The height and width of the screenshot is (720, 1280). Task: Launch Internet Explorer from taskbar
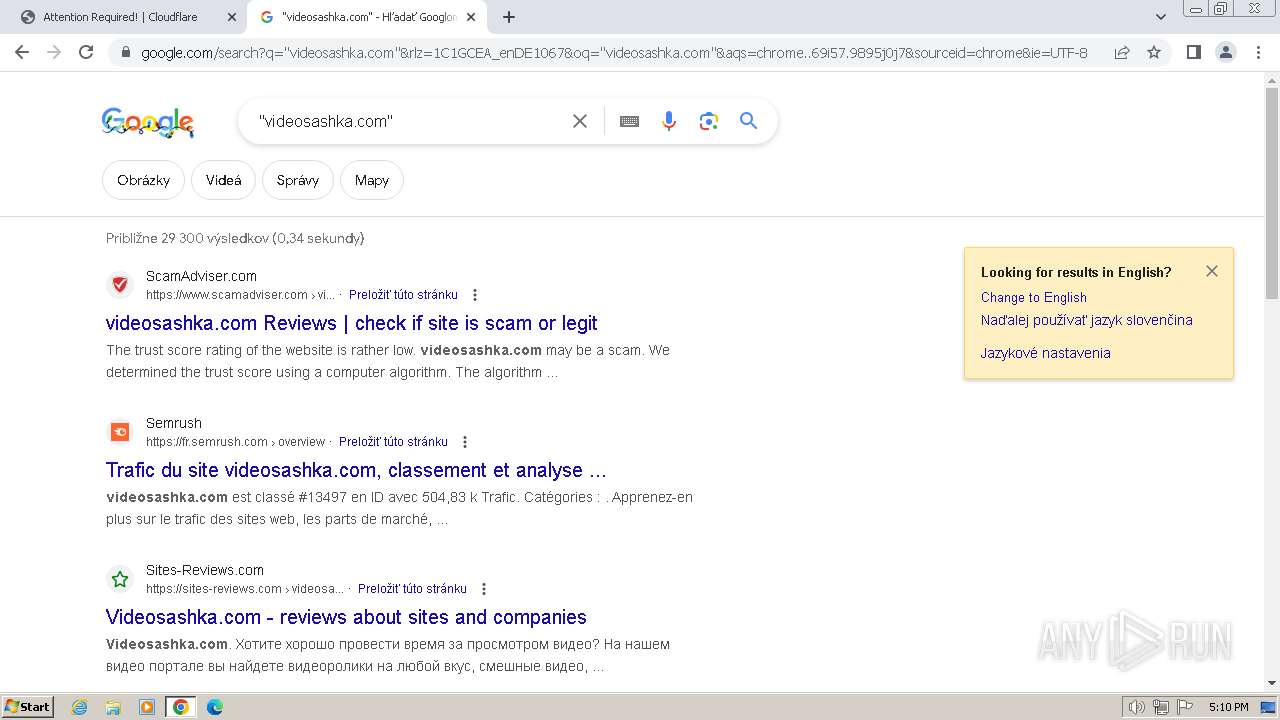pyautogui.click(x=80, y=707)
